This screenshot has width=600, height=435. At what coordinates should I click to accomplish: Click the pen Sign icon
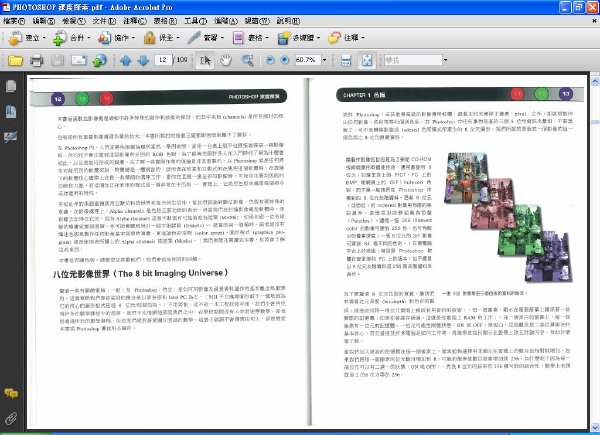tap(194, 37)
